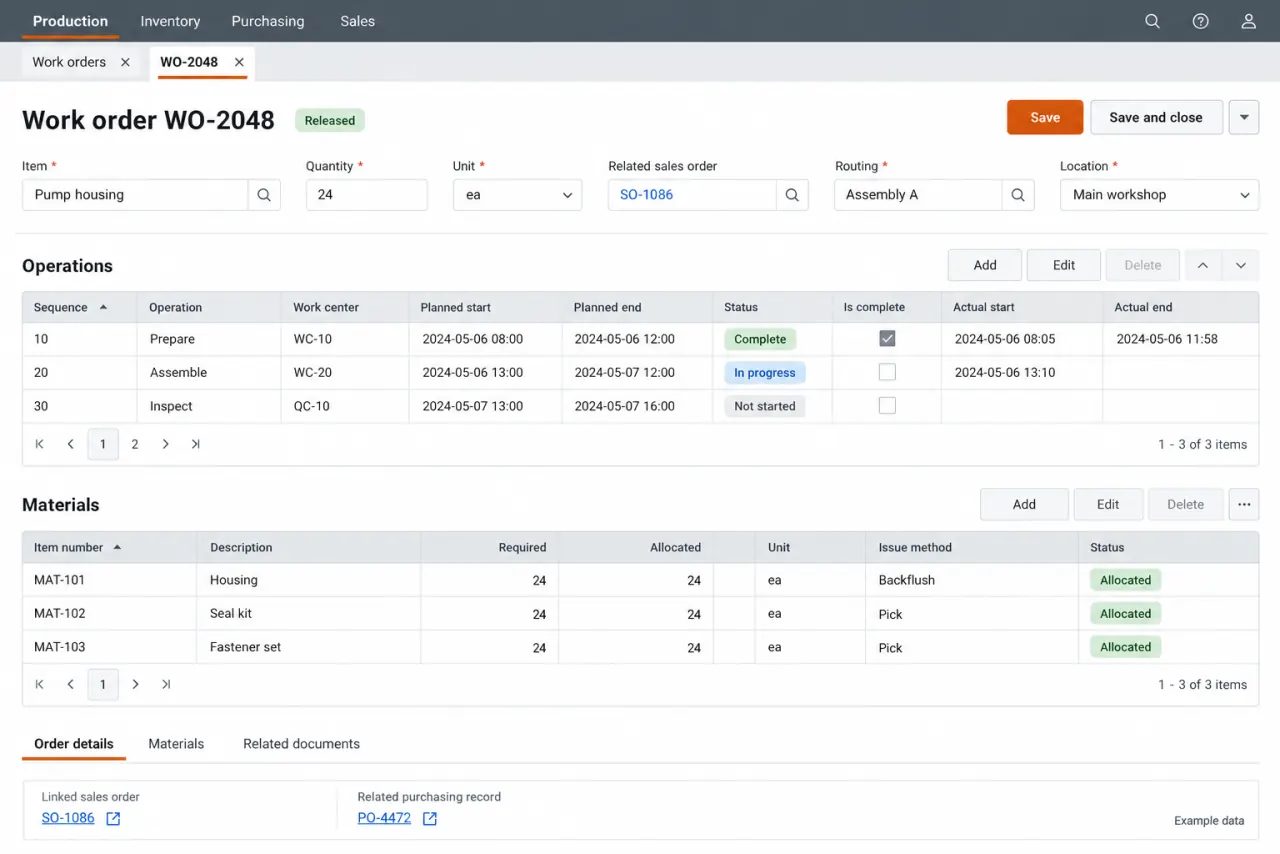Look up item with Pump housing search icon
Image resolution: width=1280 pixels, height=854 pixels.
pos(264,195)
